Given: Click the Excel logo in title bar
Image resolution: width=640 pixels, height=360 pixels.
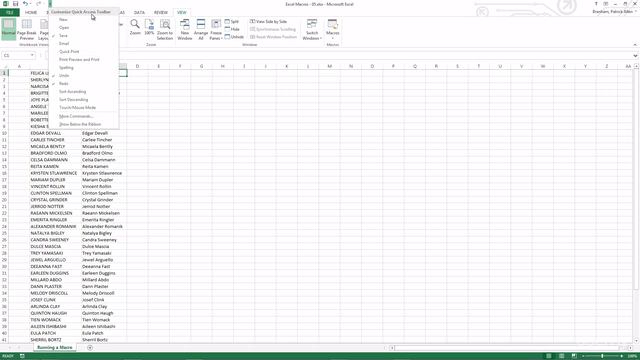Looking at the screenshot, I should pyautogui.click(x=6, y=4).
